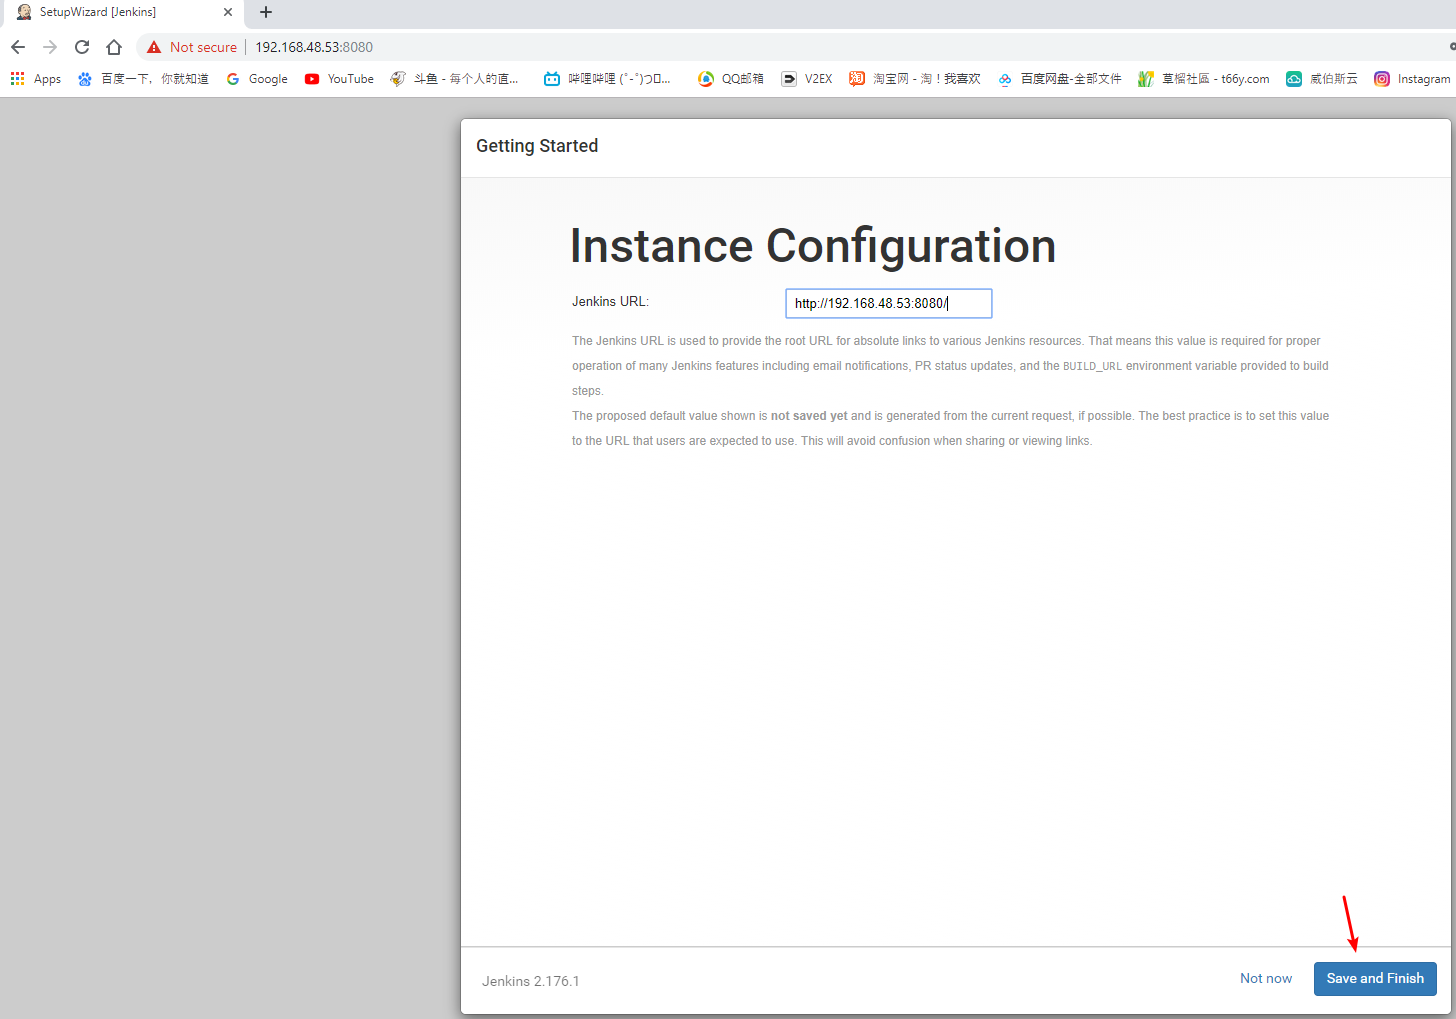This screenshot has width=1456, height=1019.
Task: Open the Apps bookmark
Action: pyautogui.click(x=36, y=79)
